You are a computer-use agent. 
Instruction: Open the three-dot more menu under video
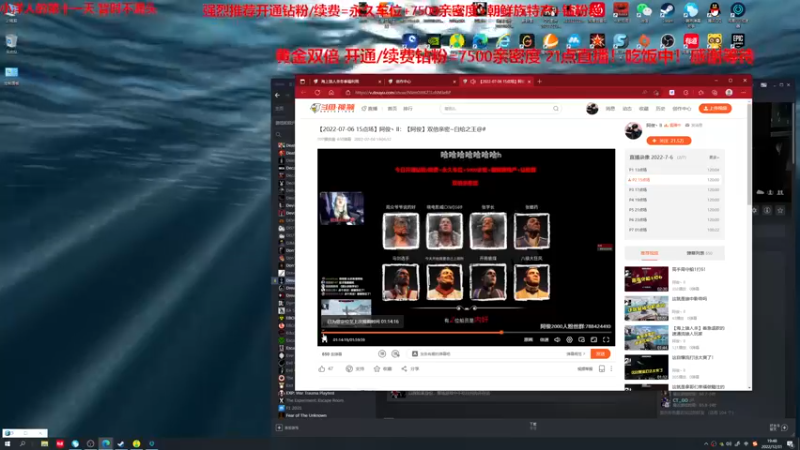pyautogui.click(x=611, y=368)
